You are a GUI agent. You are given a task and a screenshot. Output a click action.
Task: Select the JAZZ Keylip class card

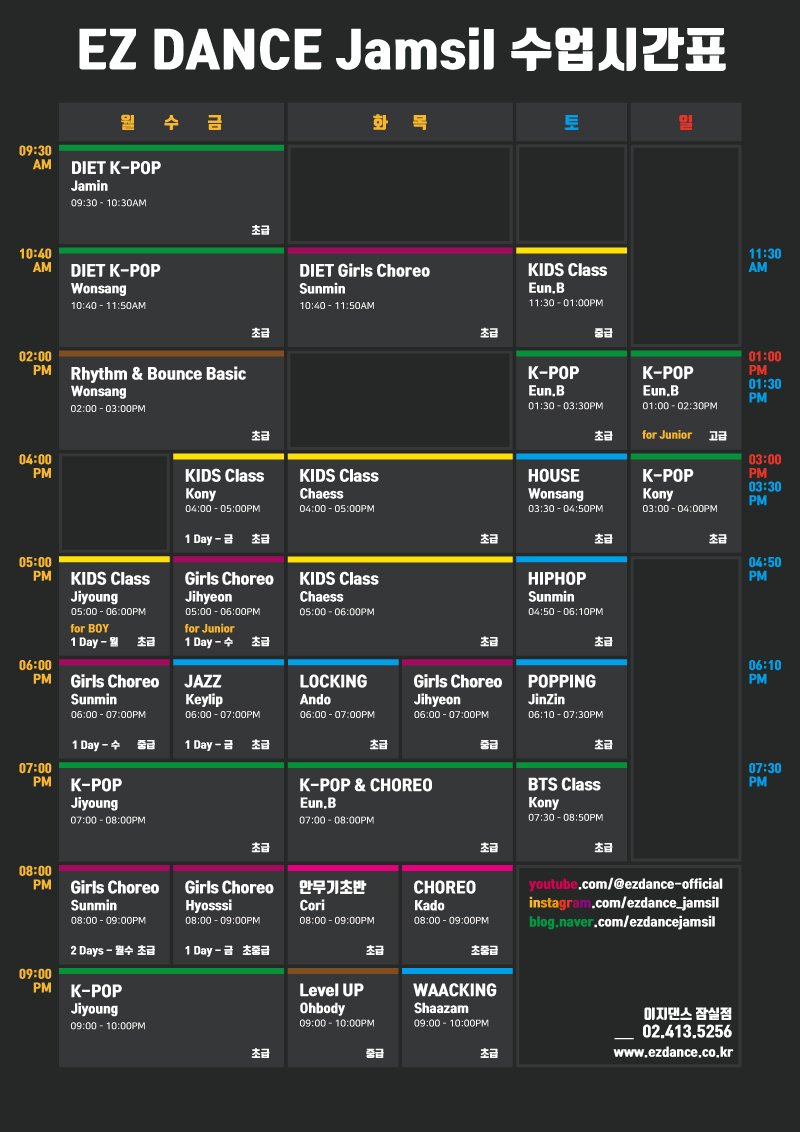pyautogui.click(x=228, y=709)
